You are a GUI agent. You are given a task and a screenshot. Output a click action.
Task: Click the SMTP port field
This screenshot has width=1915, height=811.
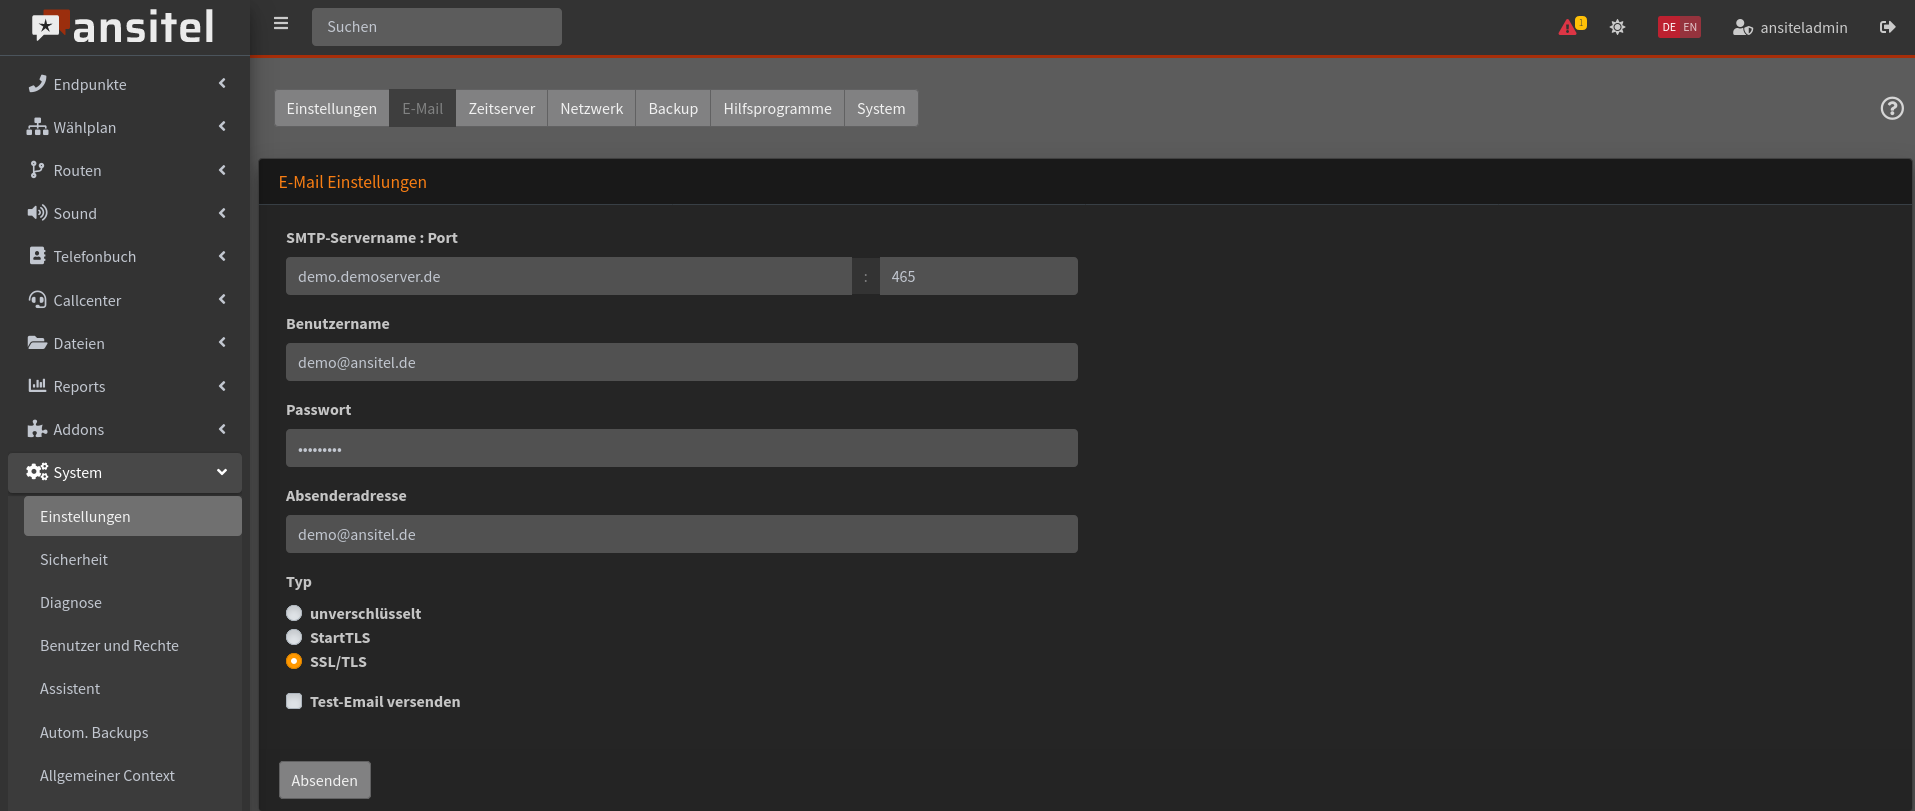pyautogui.click(x=977, y=276)
